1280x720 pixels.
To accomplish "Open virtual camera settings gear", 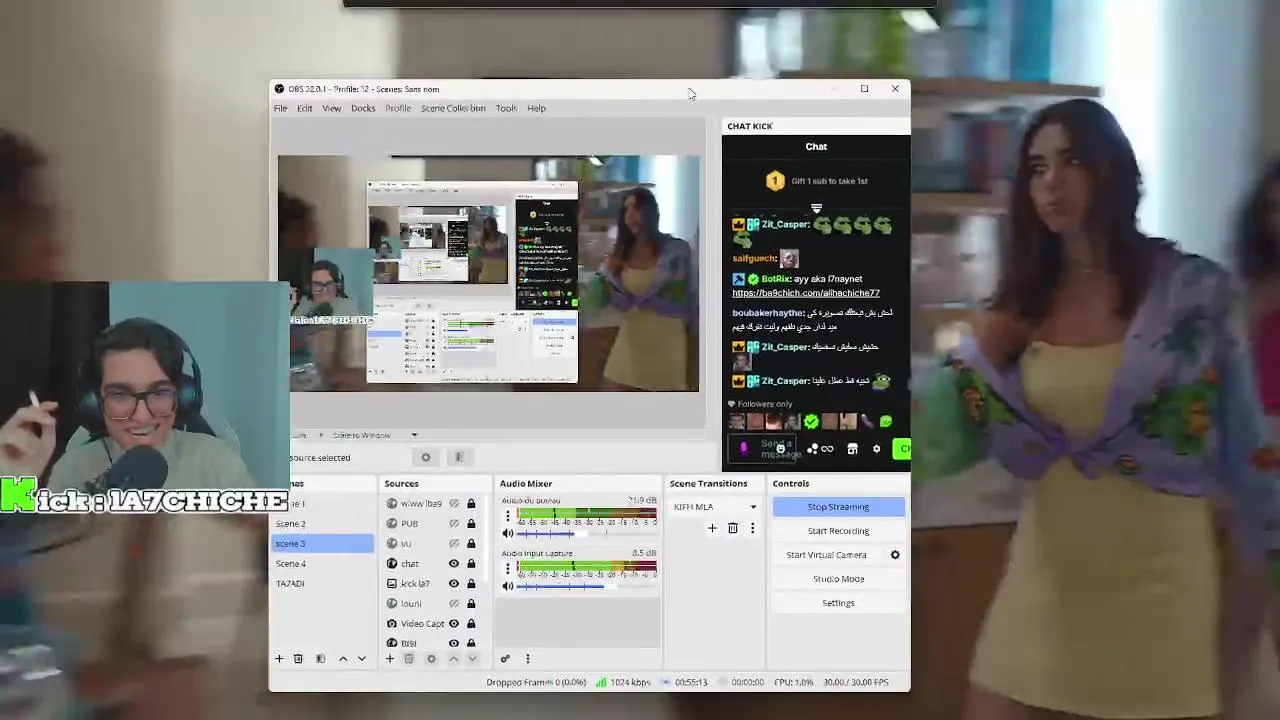I will tap(895, 555).
